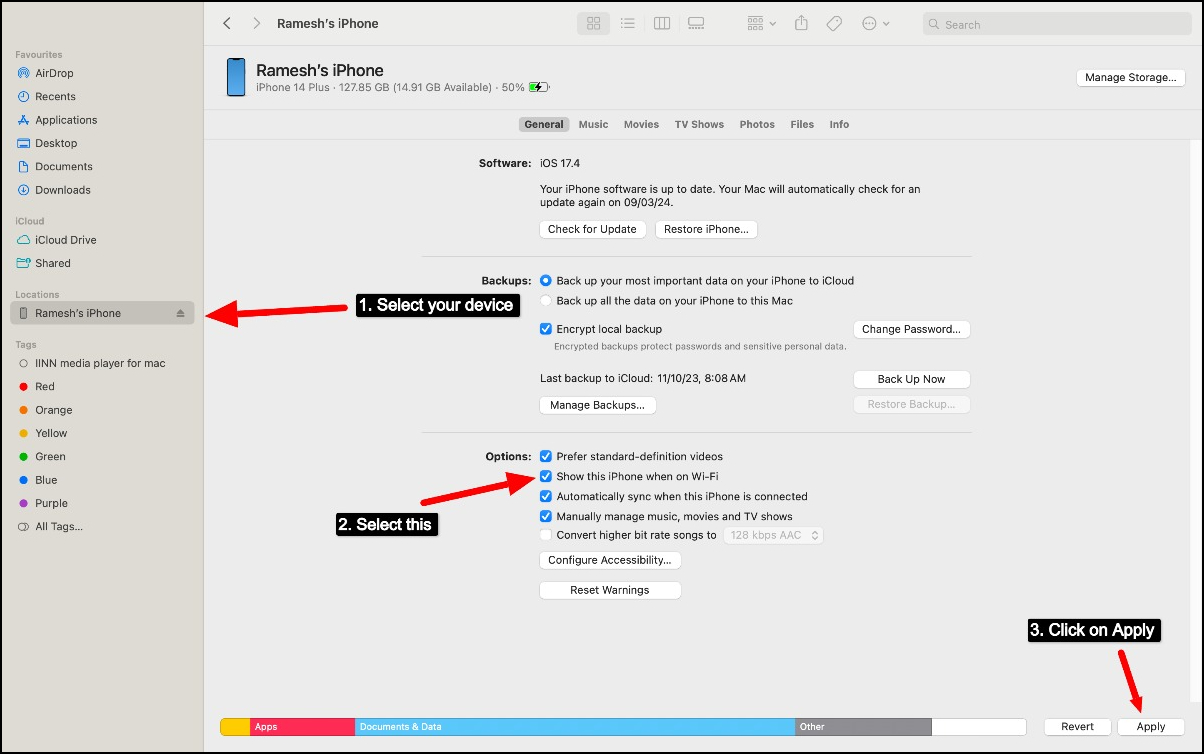This screenshot has height=754, width=1204.
Task: Open the 128 kbps AAC dropdown
Action: pyautogui.click(x=773, y=535)
